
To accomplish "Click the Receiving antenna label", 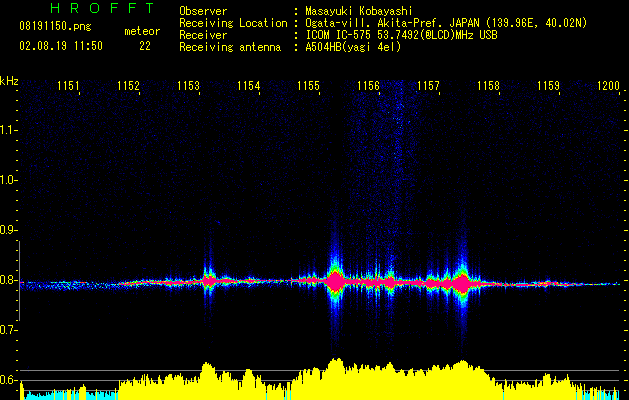I will pos(230,47).
